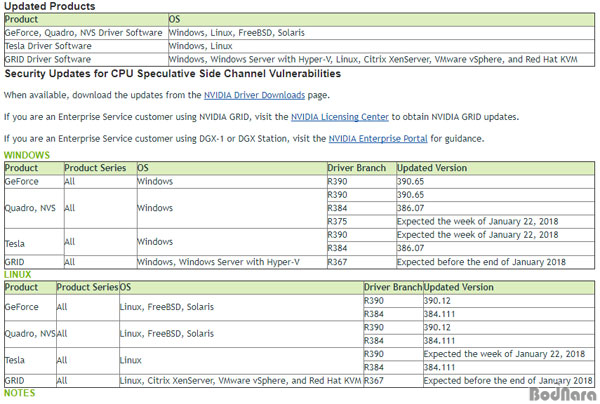Image resolution: width=600 pixels, height=404 pixels.
Task: Click 'Linux, FreeBSD, Solaris' in the LINUX GeForce row
Action: coord(241,307)
